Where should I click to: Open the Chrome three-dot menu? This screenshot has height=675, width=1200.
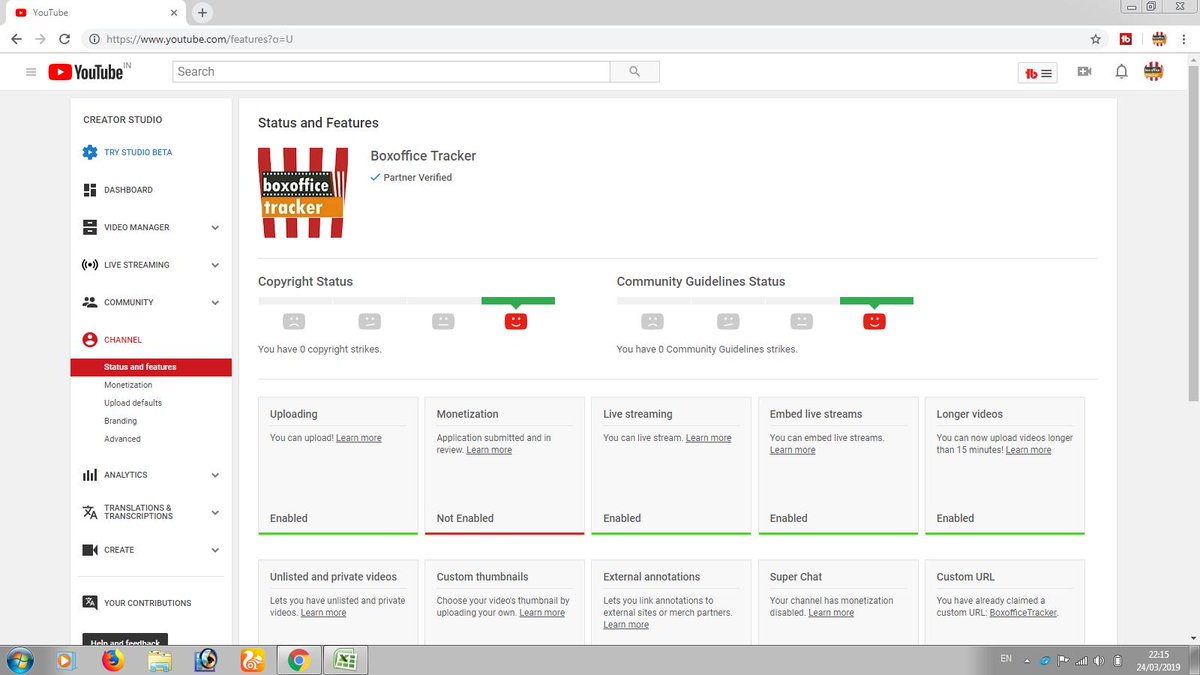click(x=1186, y=39)
